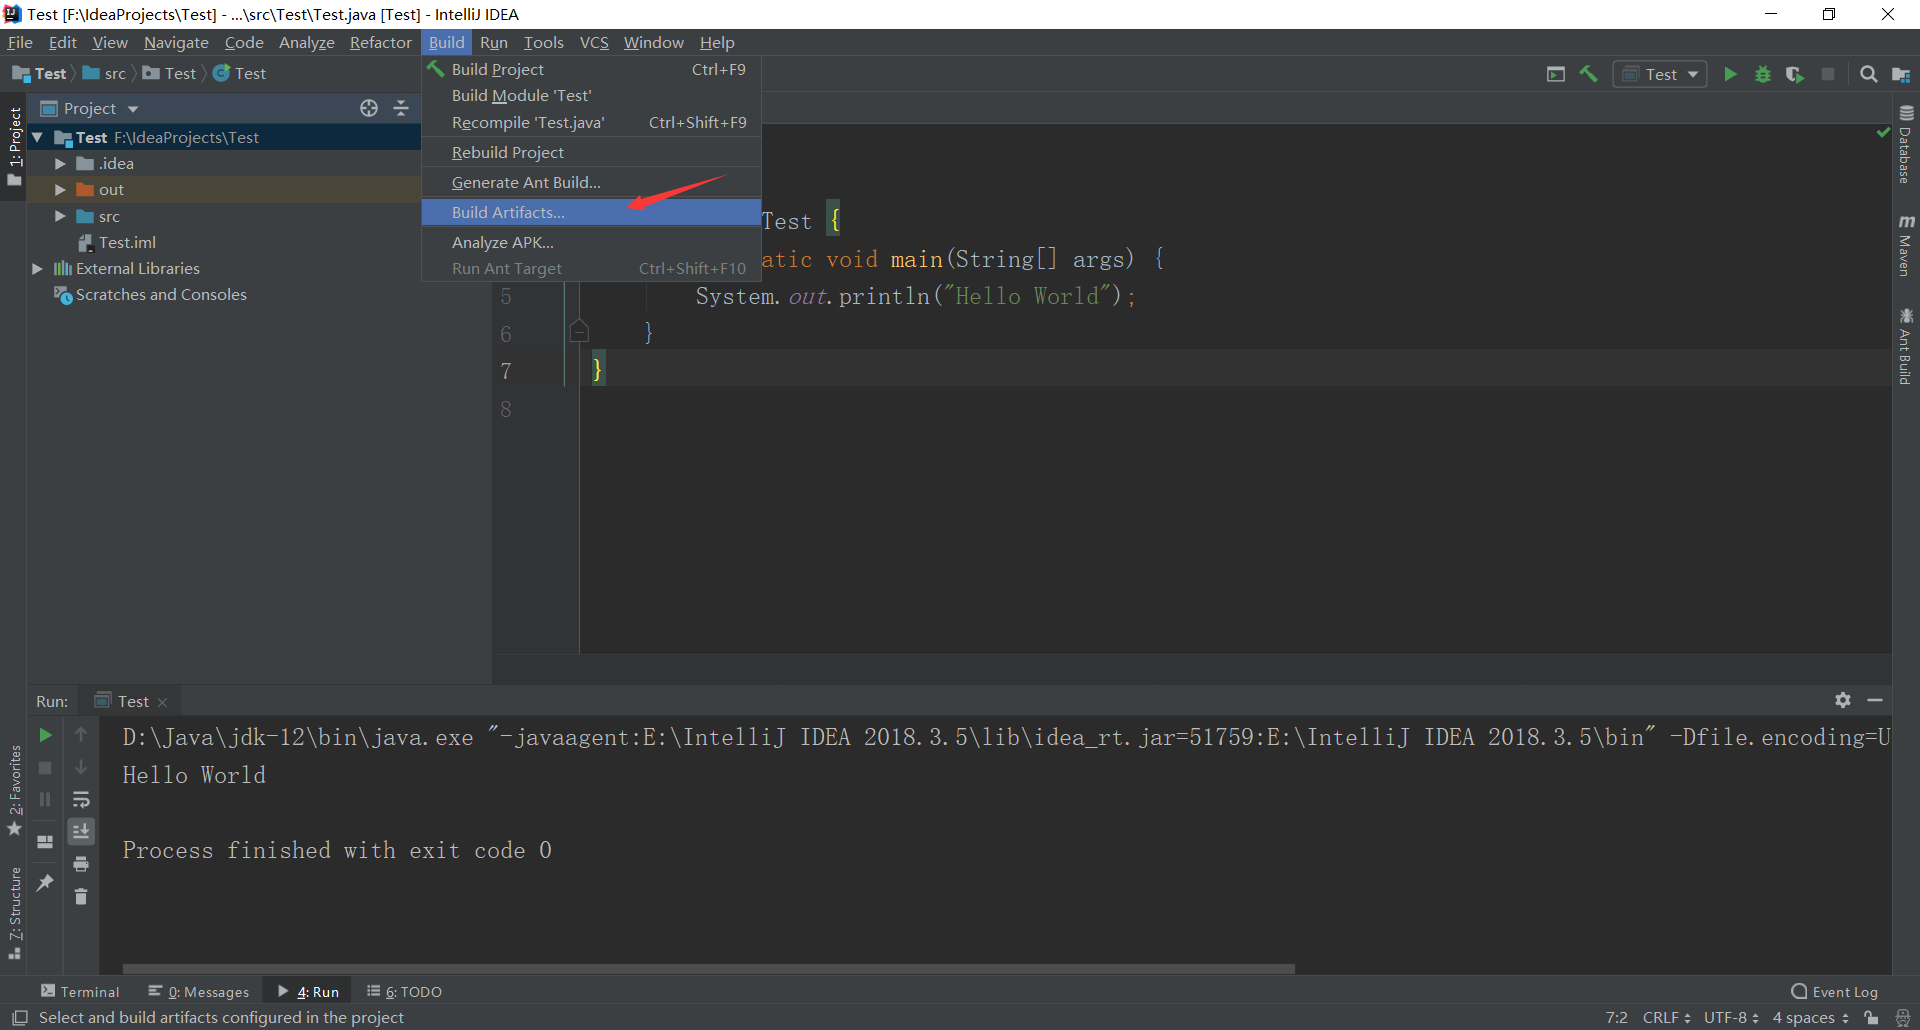Open Ant Build tool window on right edge

tap(1905, 346)
